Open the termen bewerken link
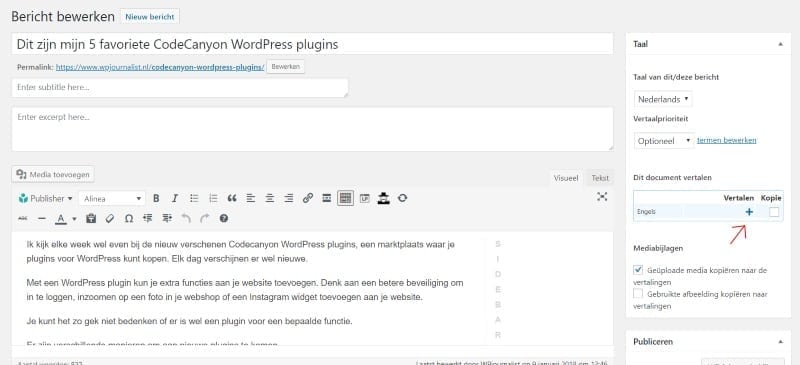 pyautogui.click(x=727, y=140)
